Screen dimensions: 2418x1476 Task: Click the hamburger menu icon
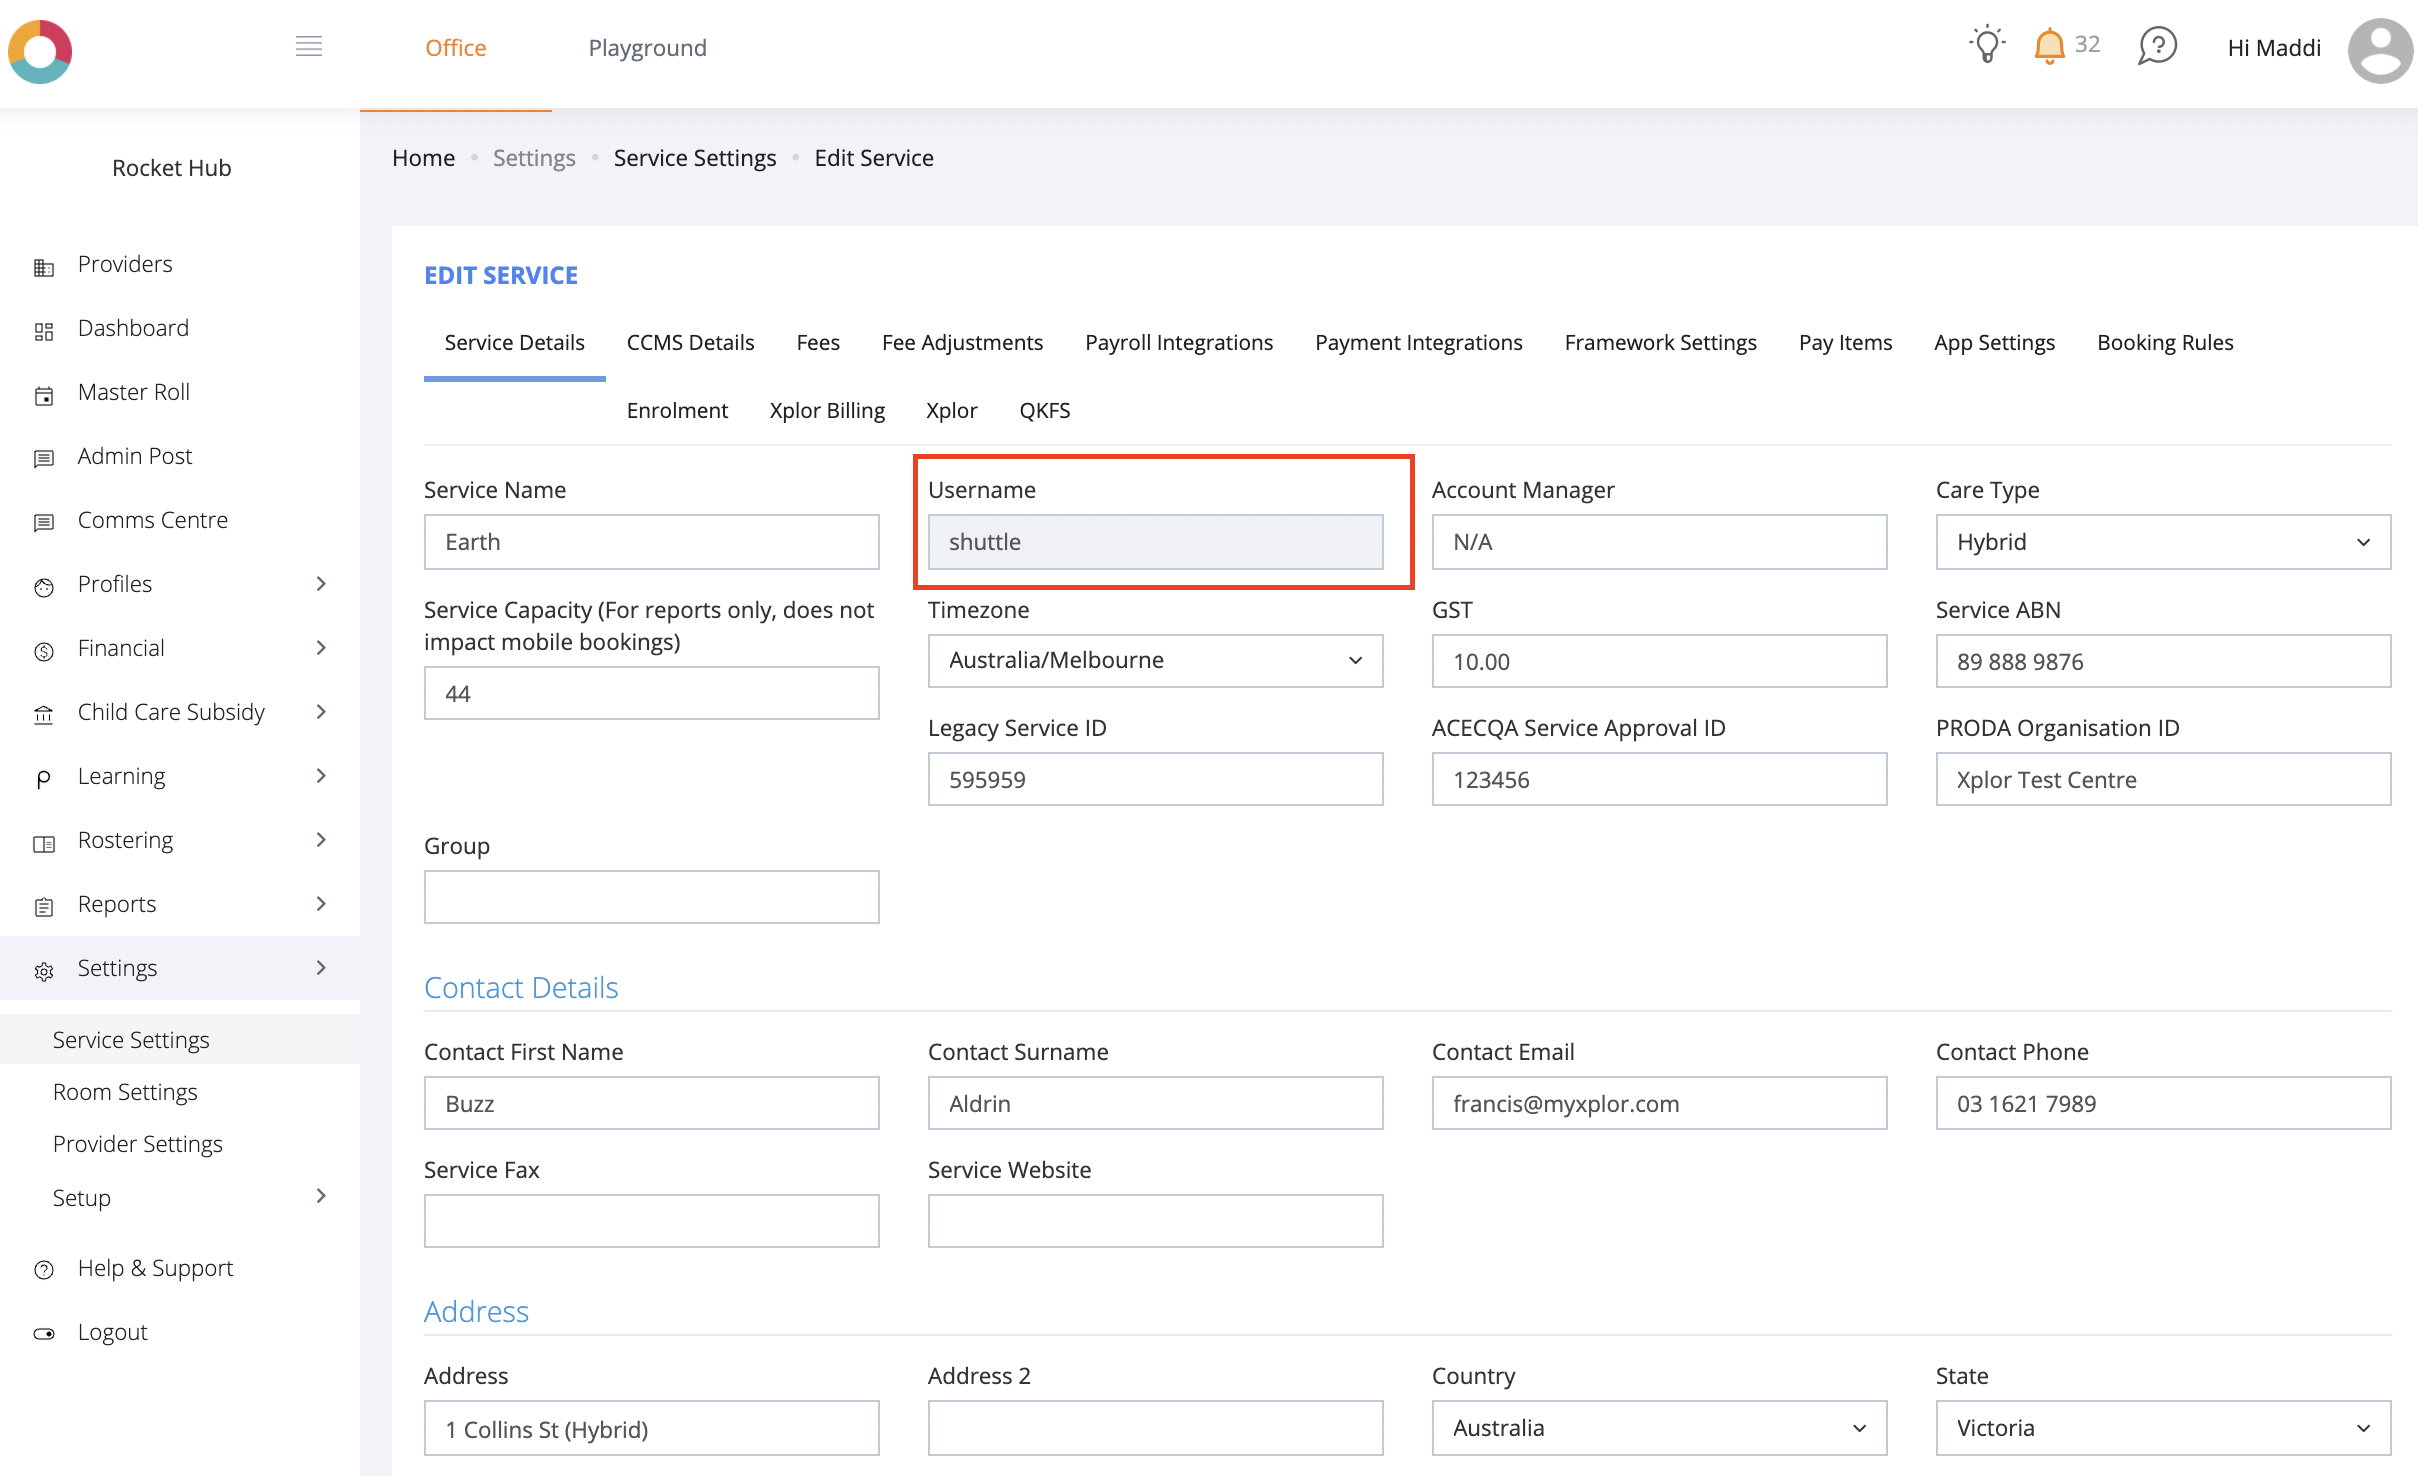tap(309, 46)
